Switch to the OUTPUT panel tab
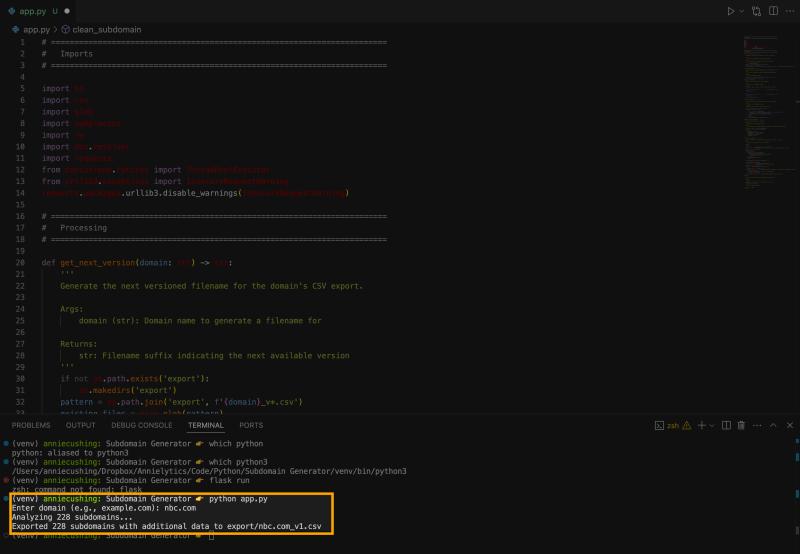The height and width of the screenshot is (554, 800). [x=81, y=425]
